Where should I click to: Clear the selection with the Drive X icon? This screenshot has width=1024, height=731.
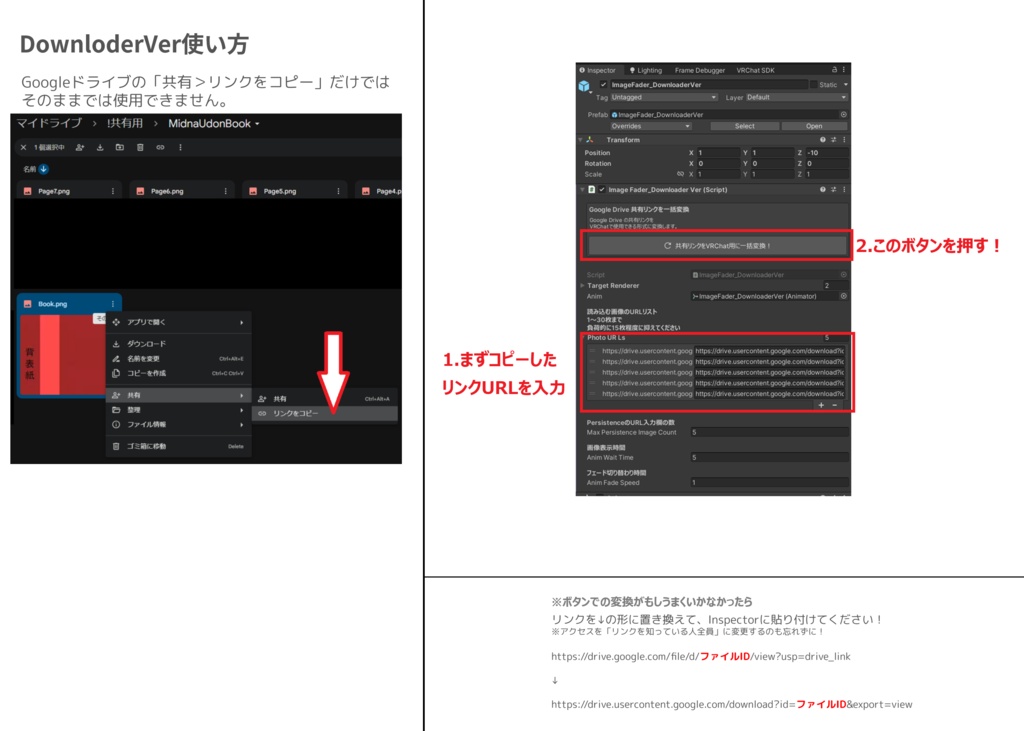24,148
